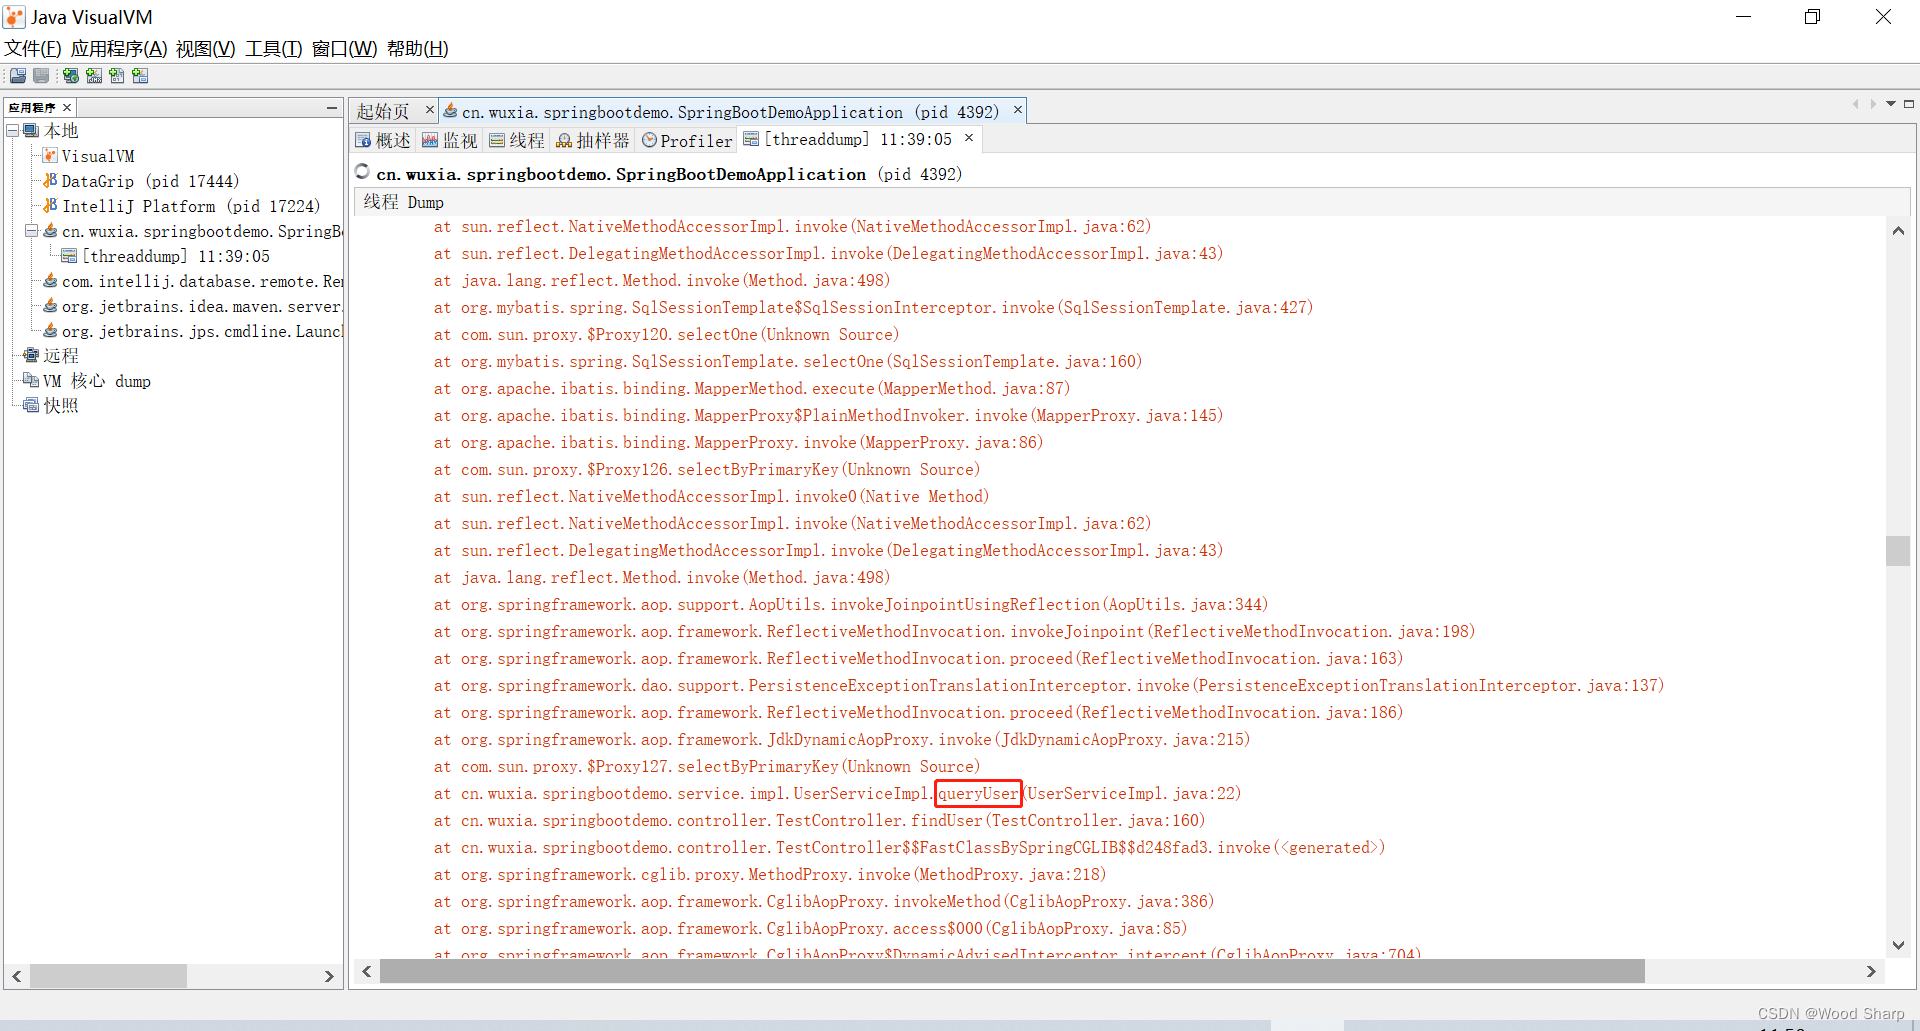Click thread dump horizontal scrollbar right arrow
Screen dimensions: 1920x1031
1871,971
